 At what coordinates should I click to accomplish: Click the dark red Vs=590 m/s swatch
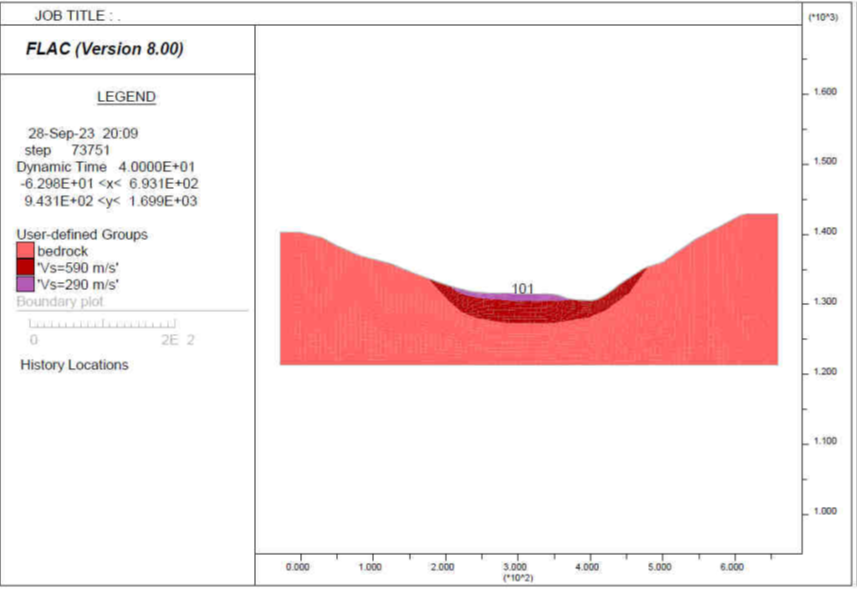tap(25, 267)
